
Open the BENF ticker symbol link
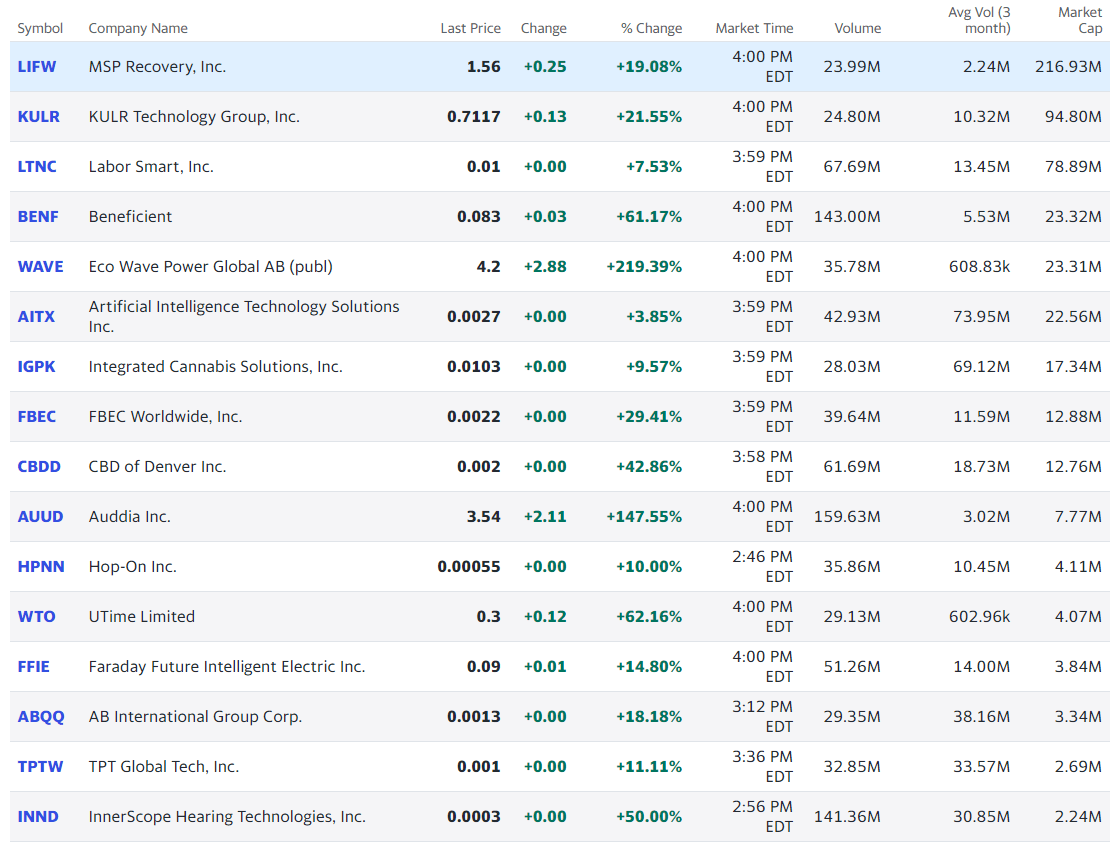click(38, 216)
